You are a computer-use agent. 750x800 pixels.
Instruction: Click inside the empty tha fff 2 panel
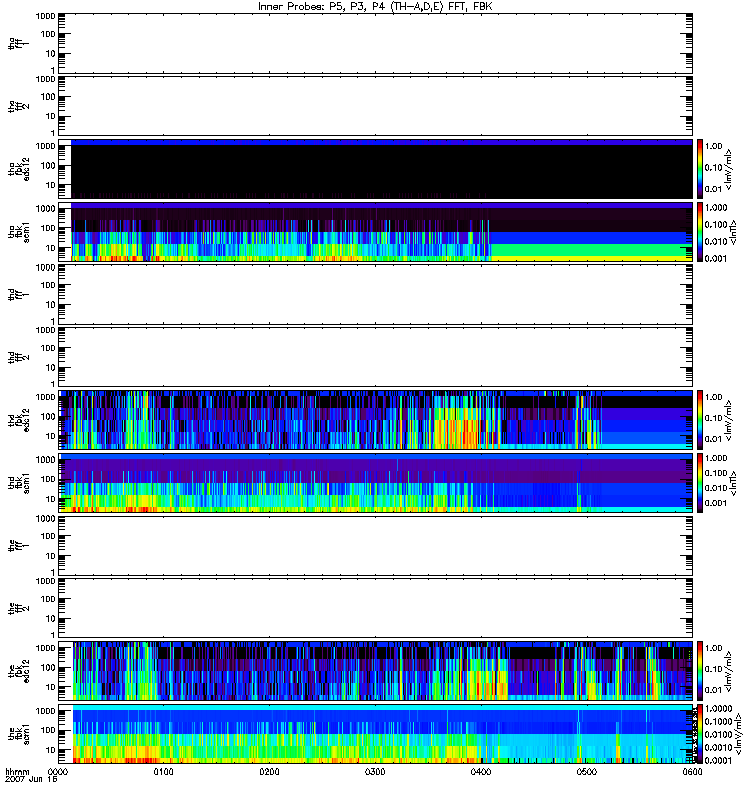tap(376, 106)
